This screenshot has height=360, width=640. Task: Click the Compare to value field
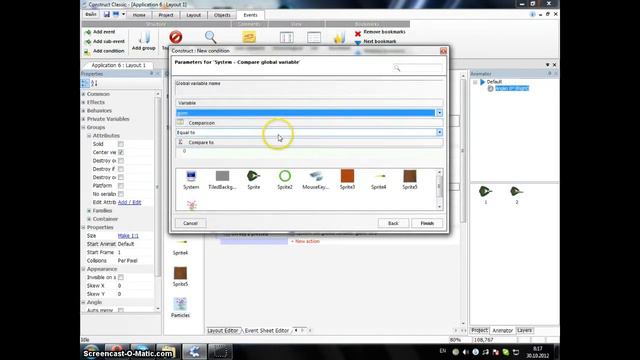point(309,151)
